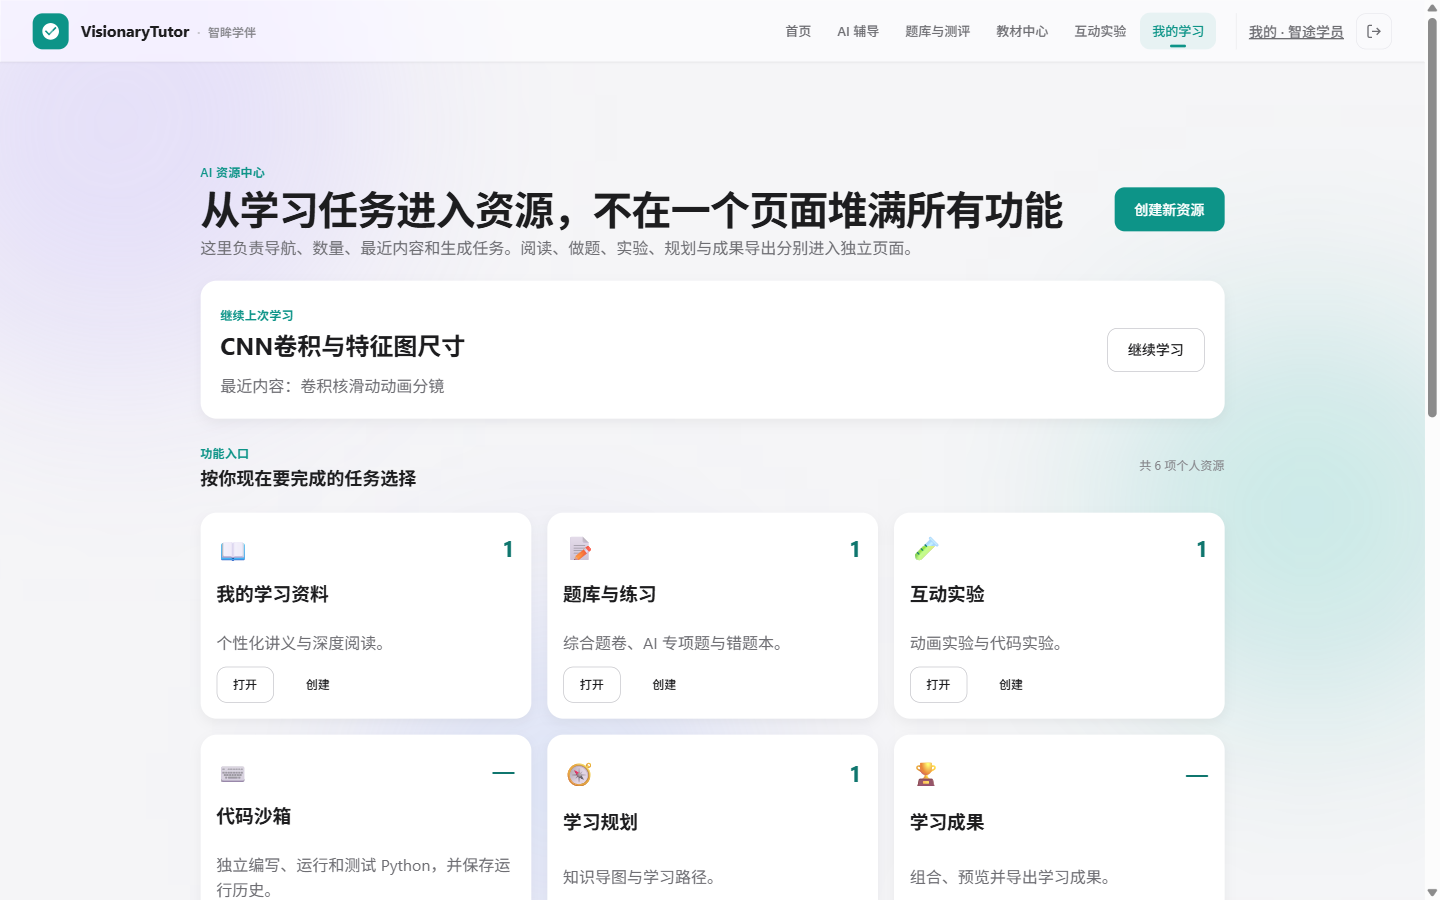Click the scrollbar down arrow
The width and height of the screenshot is (1440, 900).
(1432, 892)
